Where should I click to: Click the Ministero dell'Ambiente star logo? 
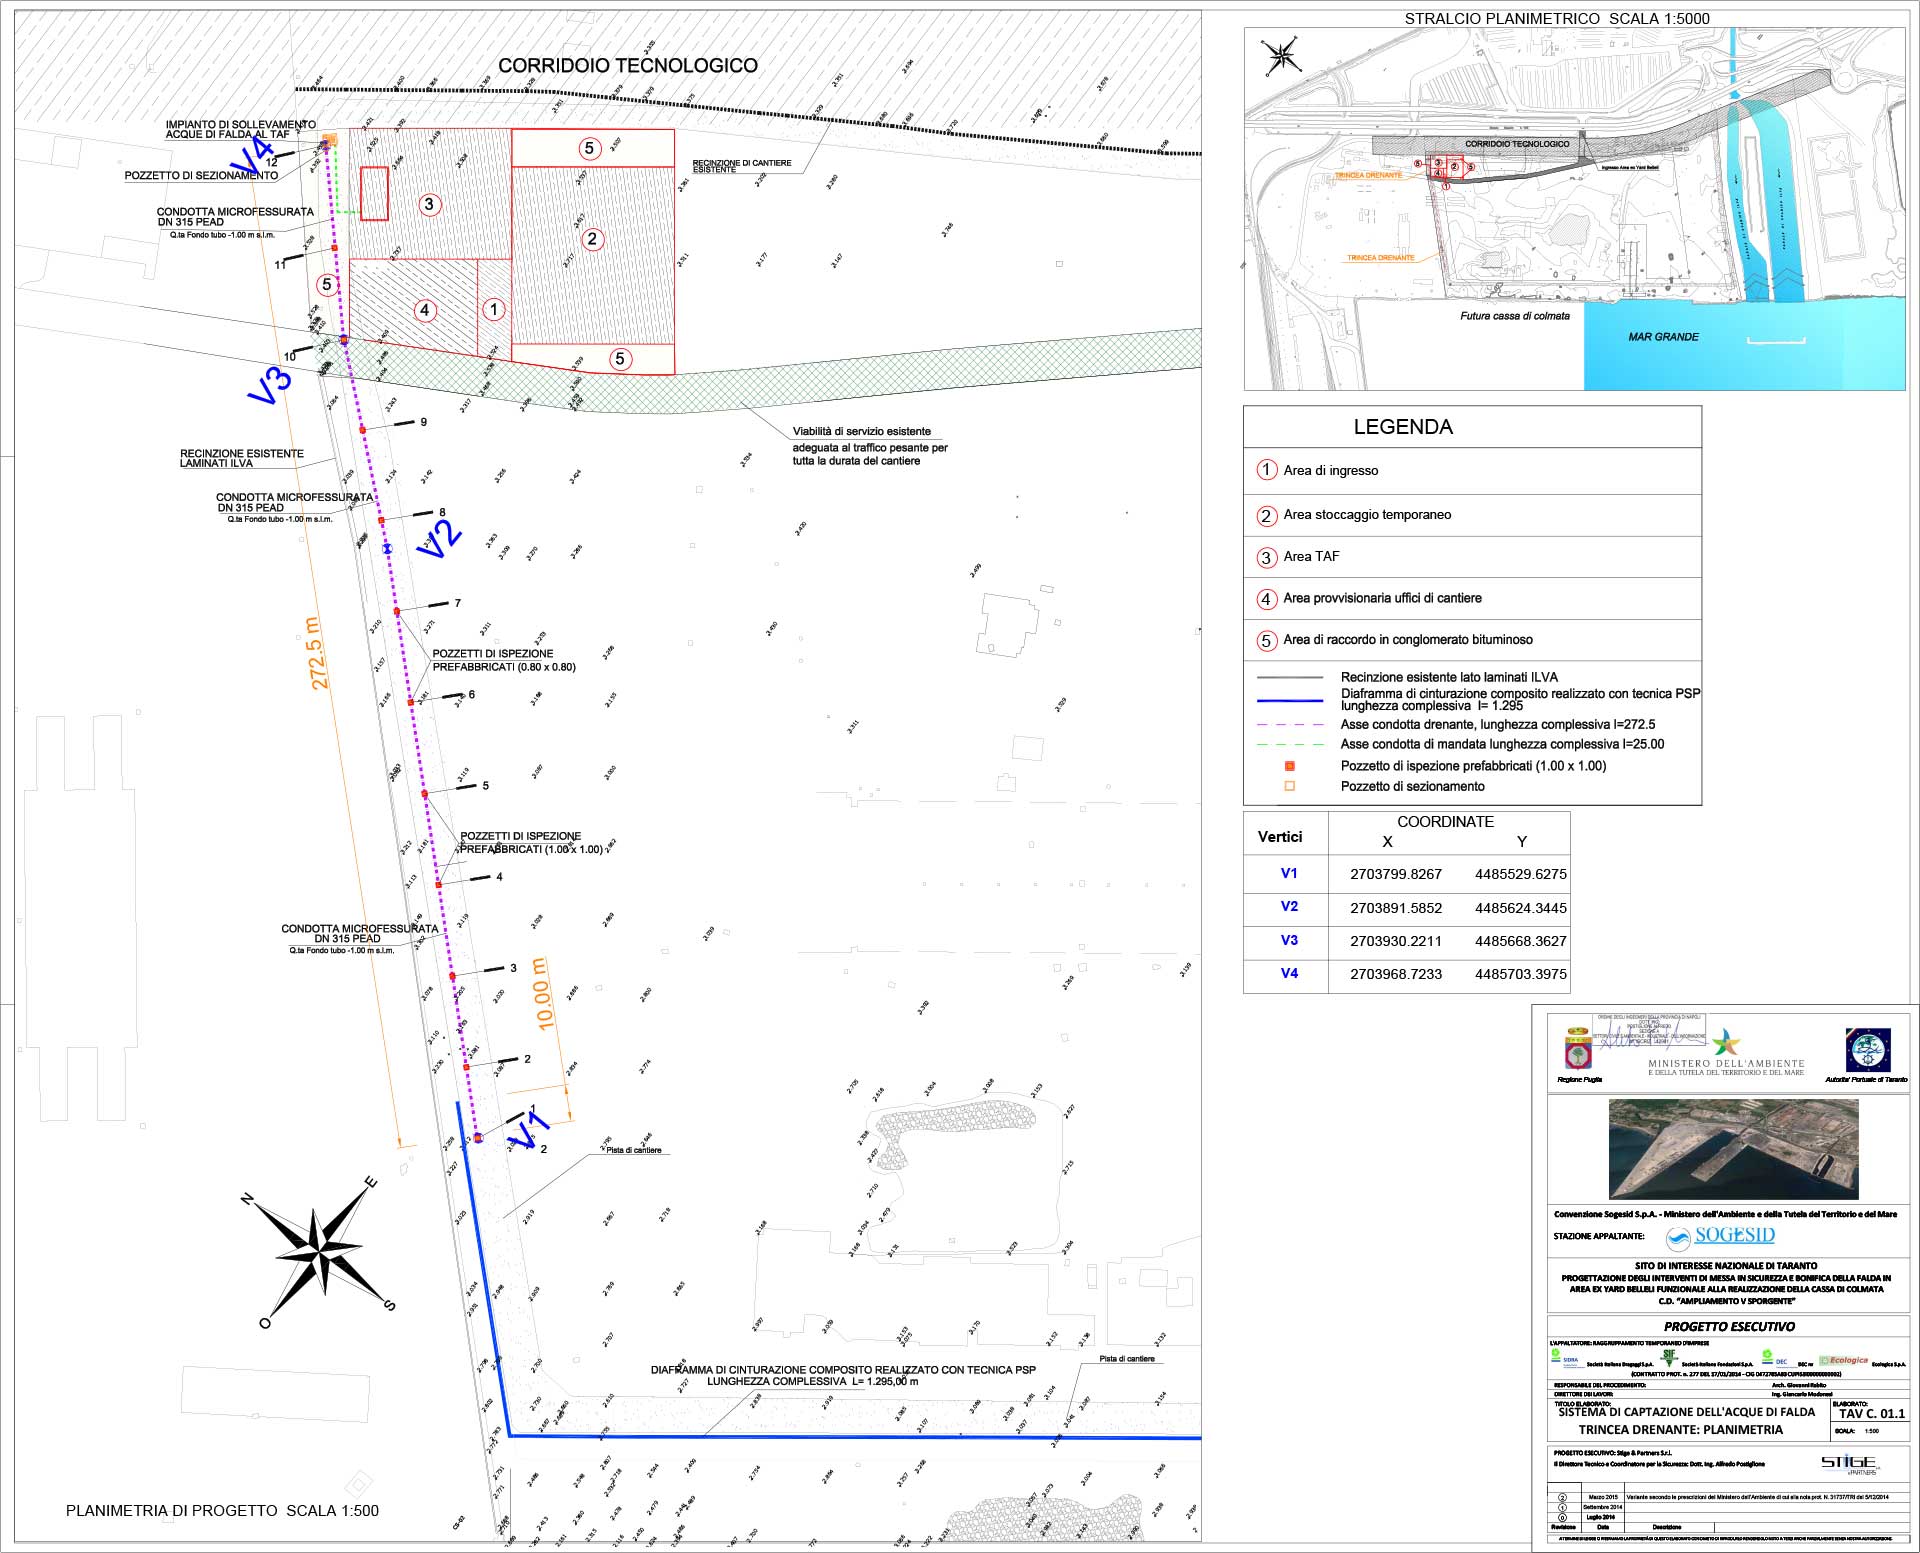1725,1043
